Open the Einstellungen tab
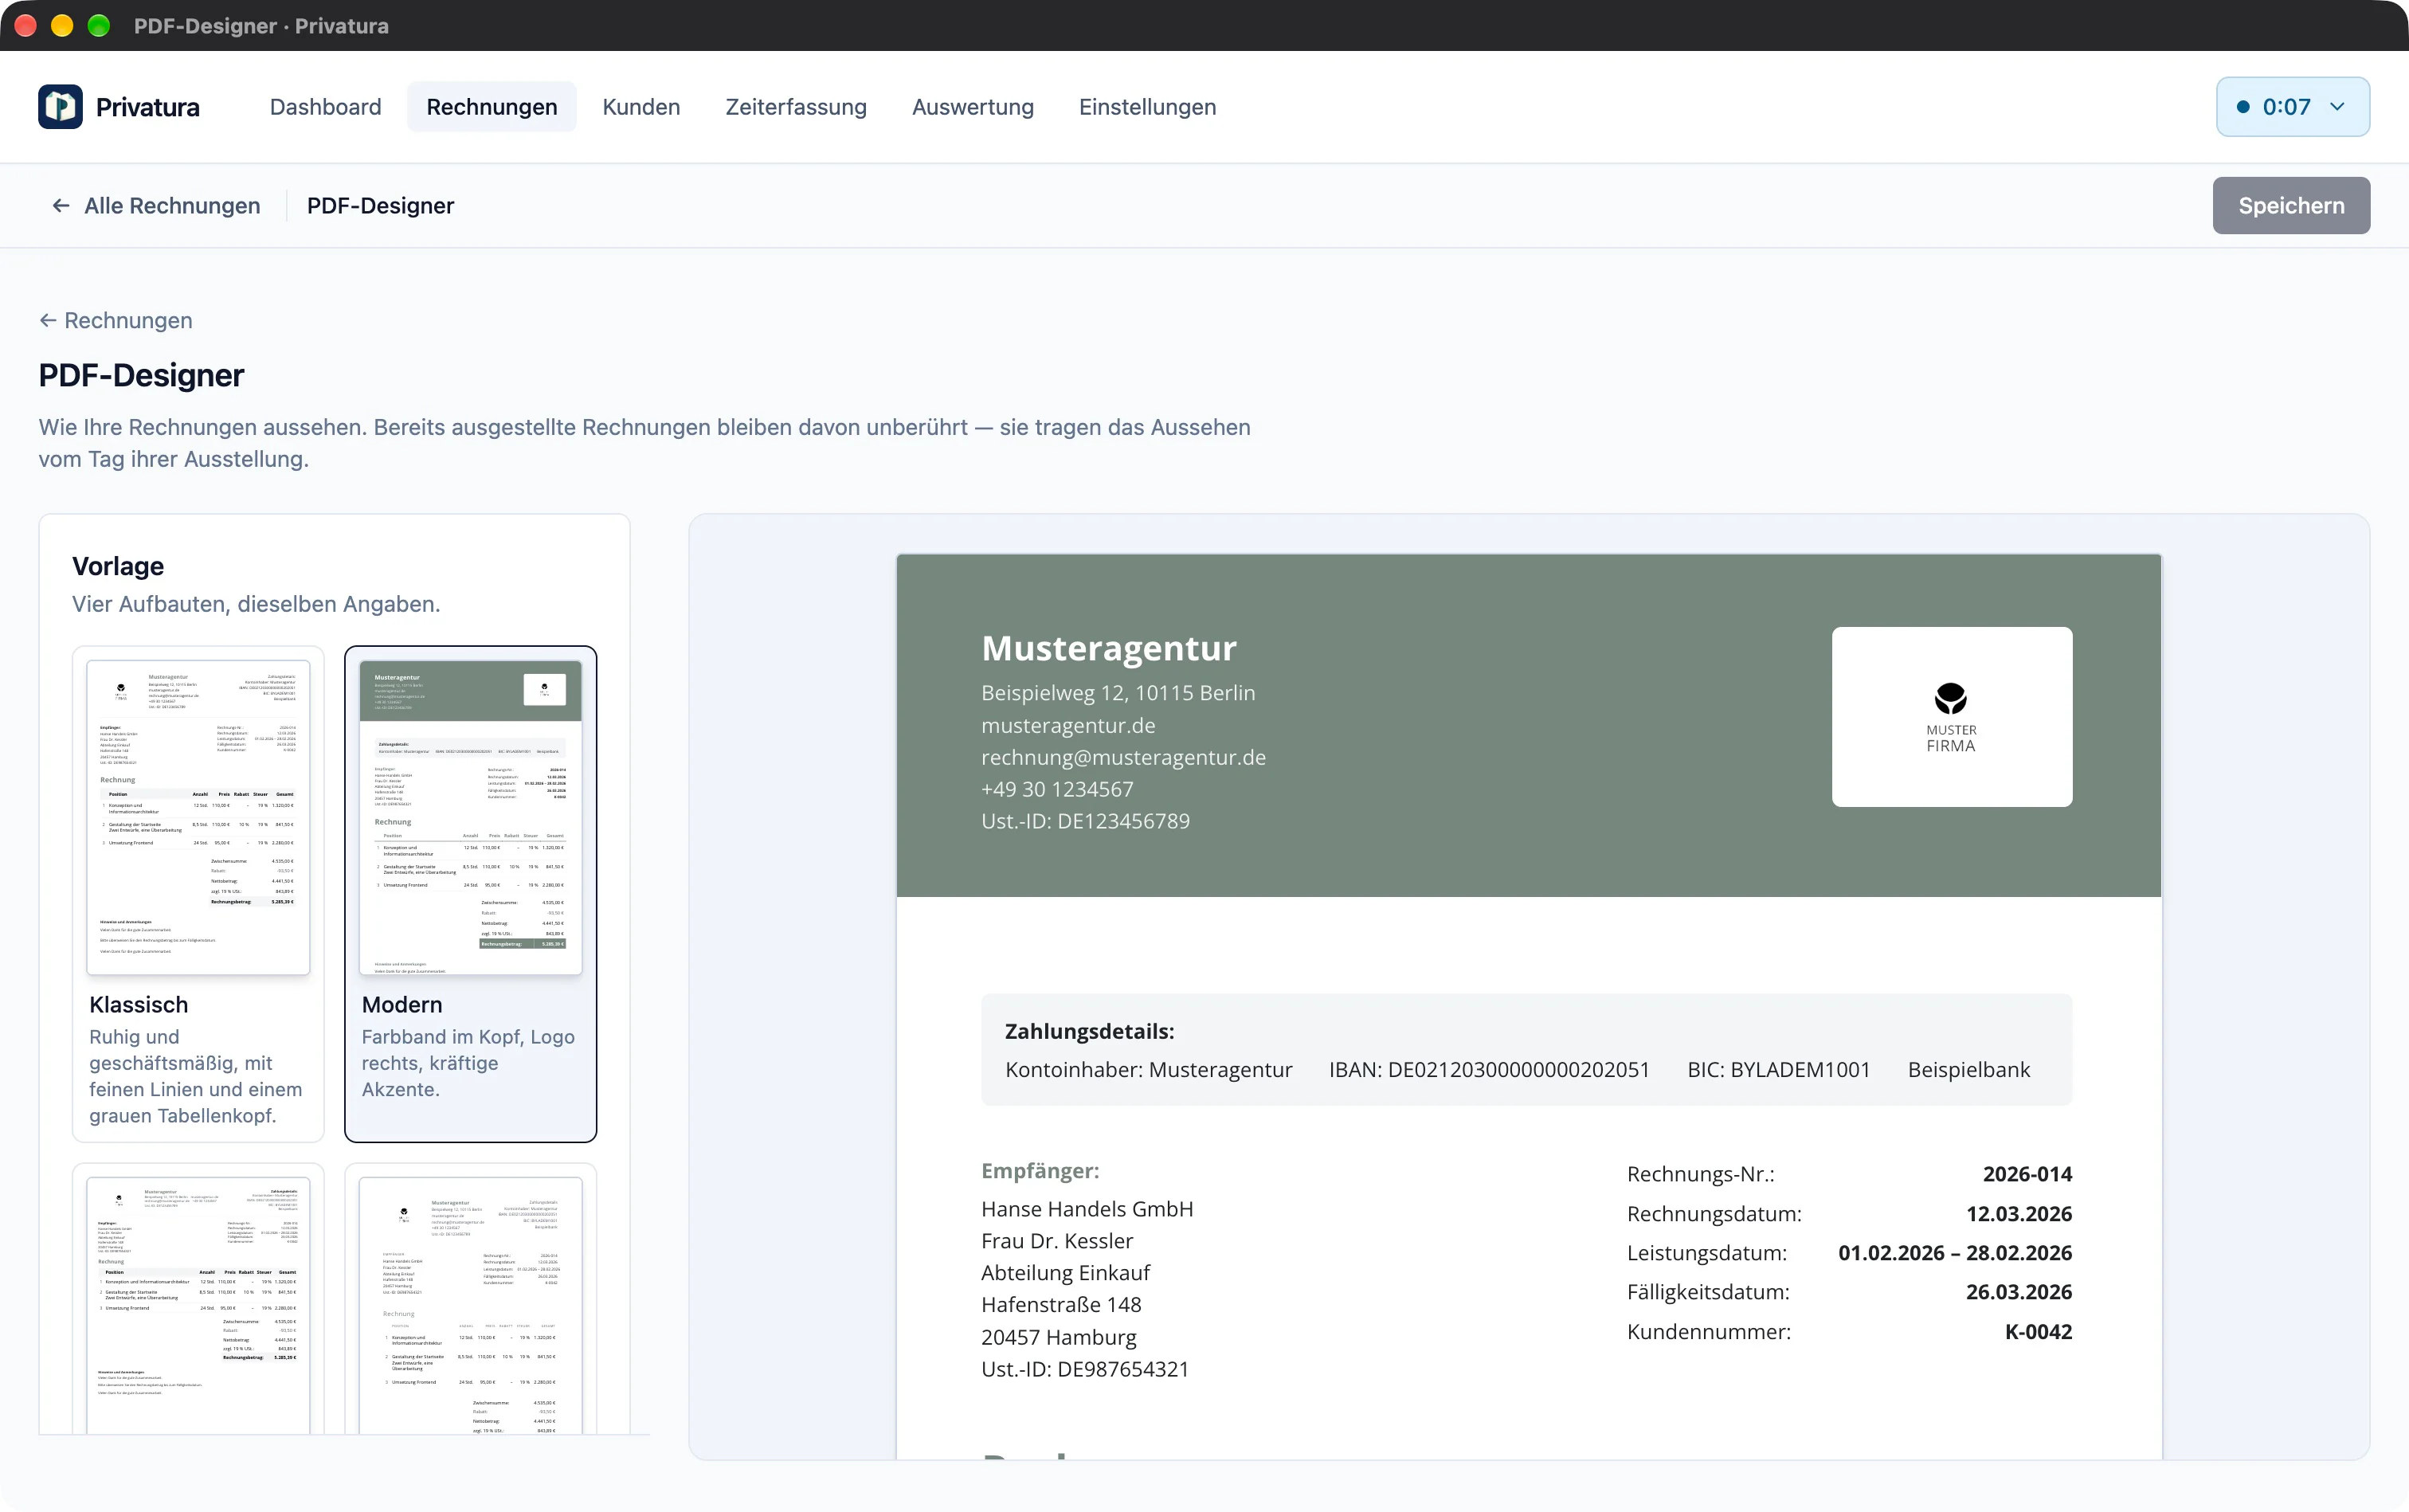 point(1147,107)
